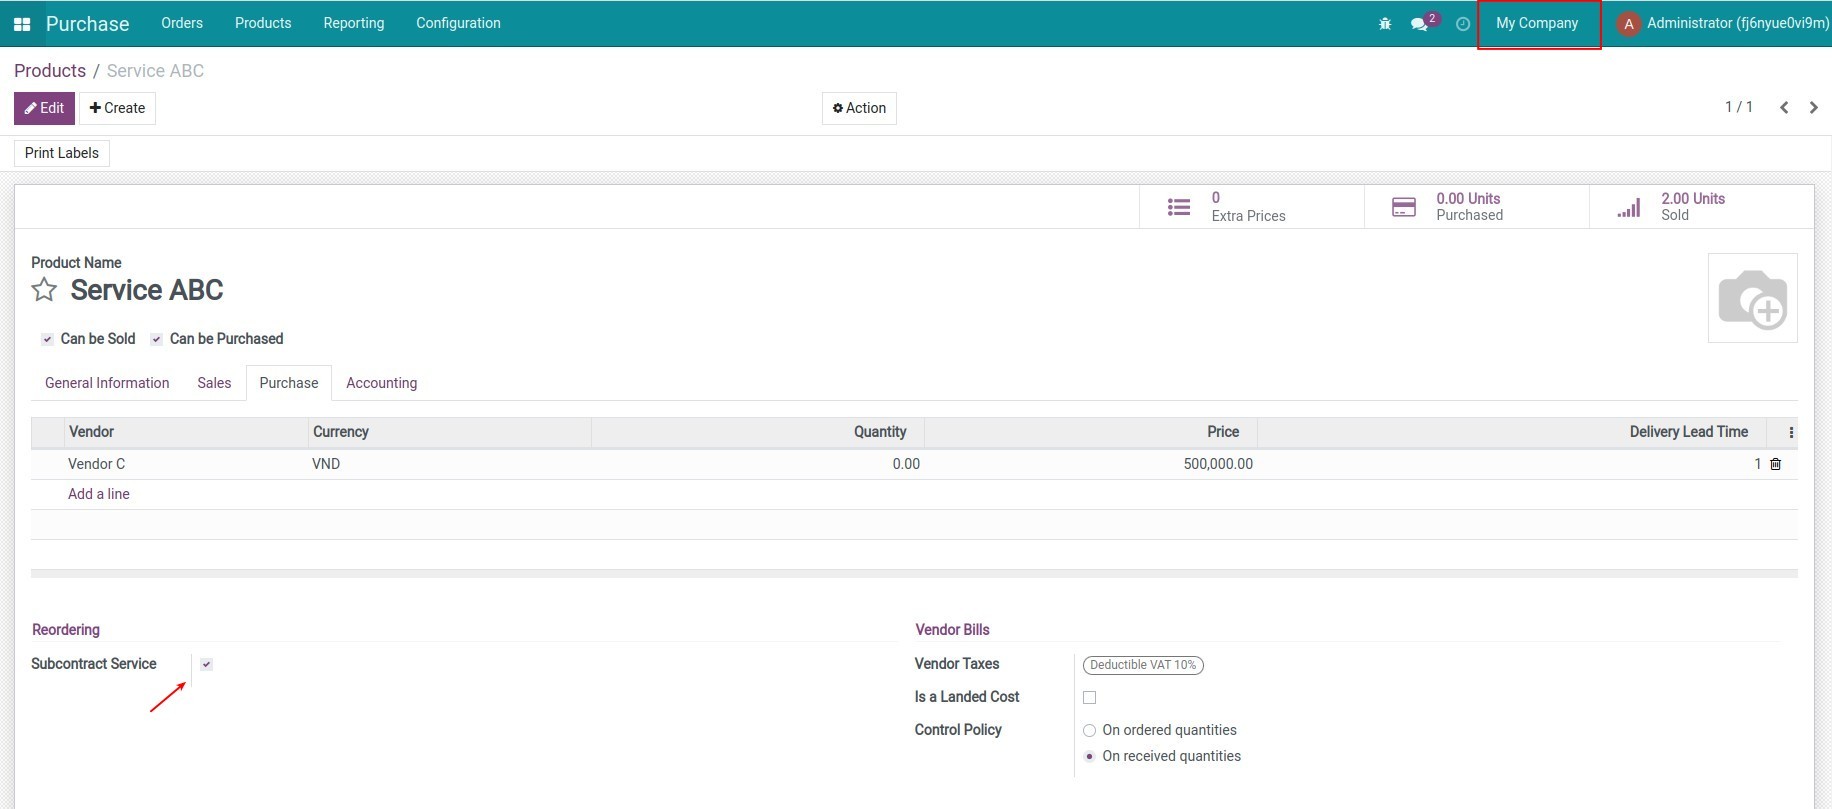Click the Products breadcrumb link

[50, 71]
